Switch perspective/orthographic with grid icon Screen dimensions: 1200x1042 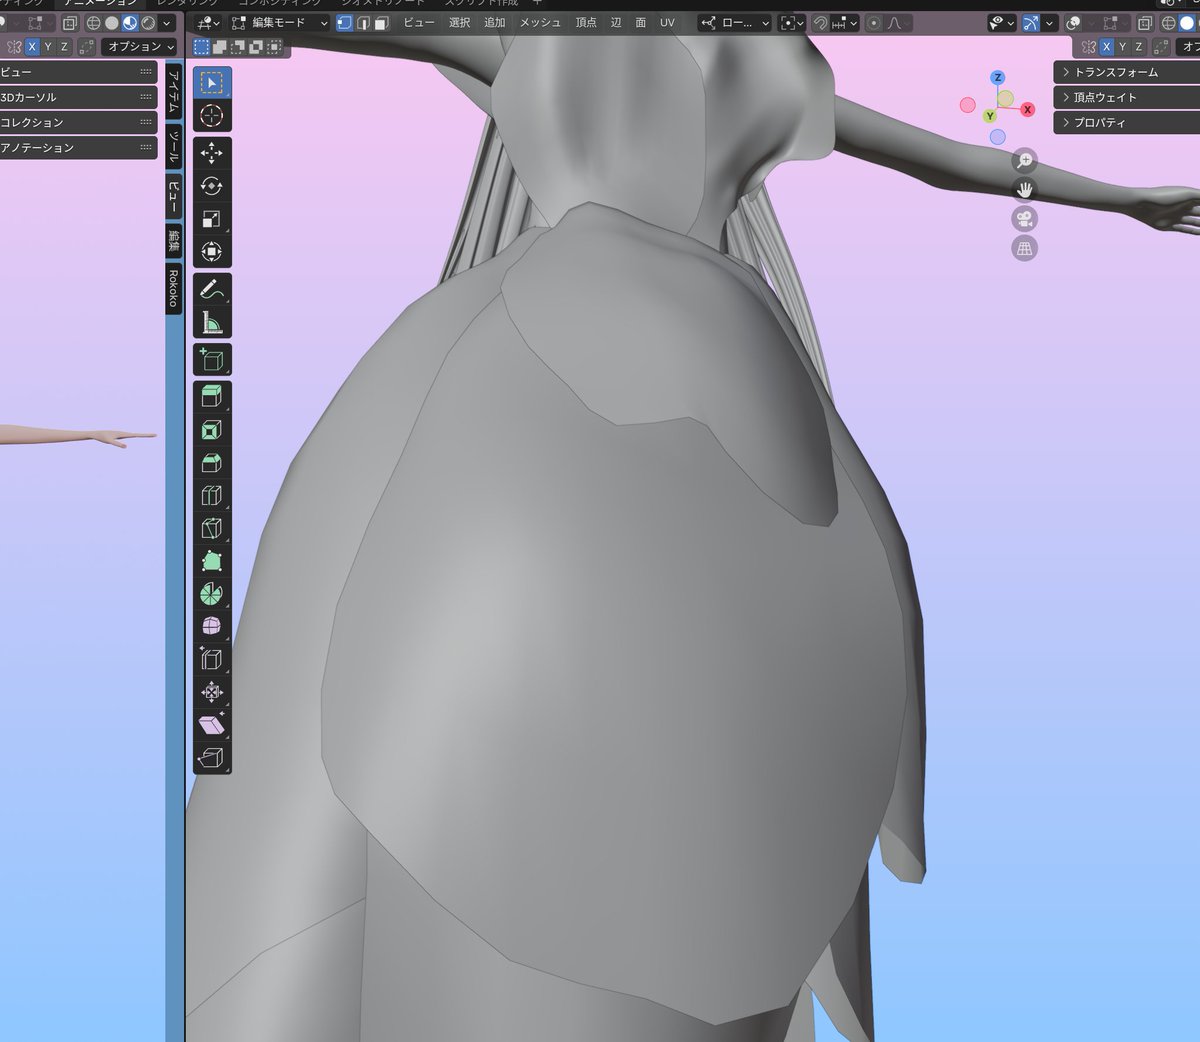[1024, 248]
